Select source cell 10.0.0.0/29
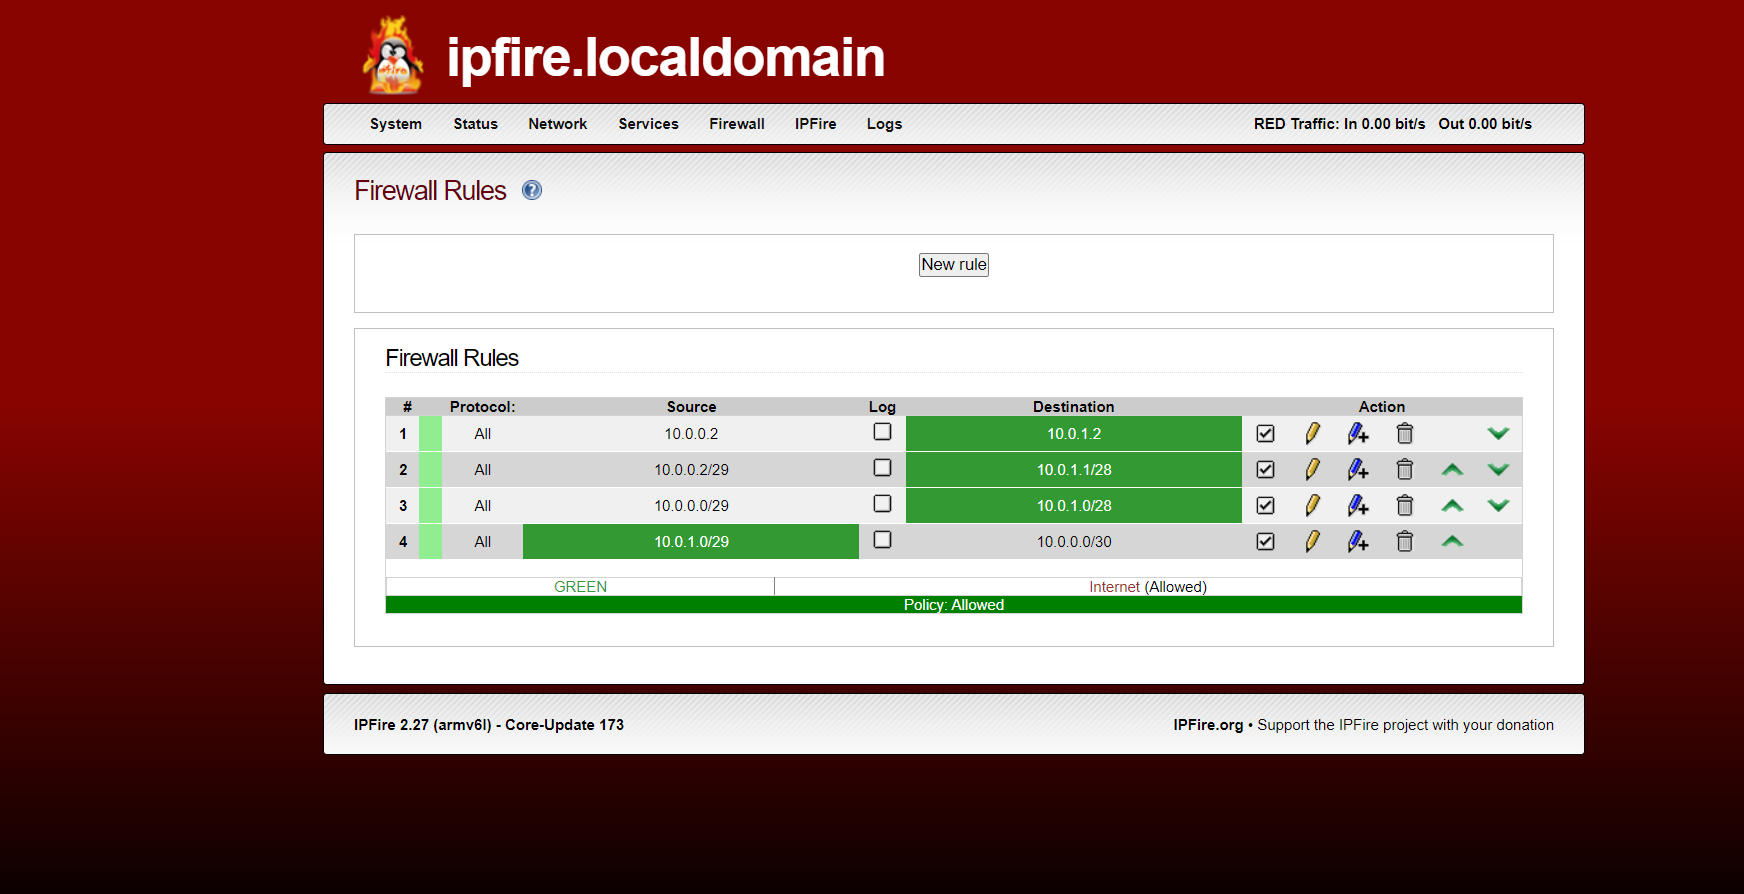The width and height of the screenshot is (1744, 894). click(x=691, y=505)
